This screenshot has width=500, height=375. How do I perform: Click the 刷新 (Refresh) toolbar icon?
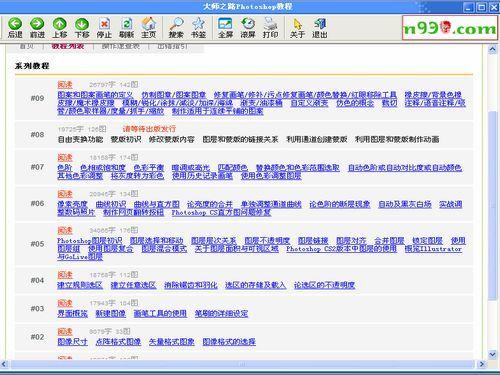(x=126, y=28)
